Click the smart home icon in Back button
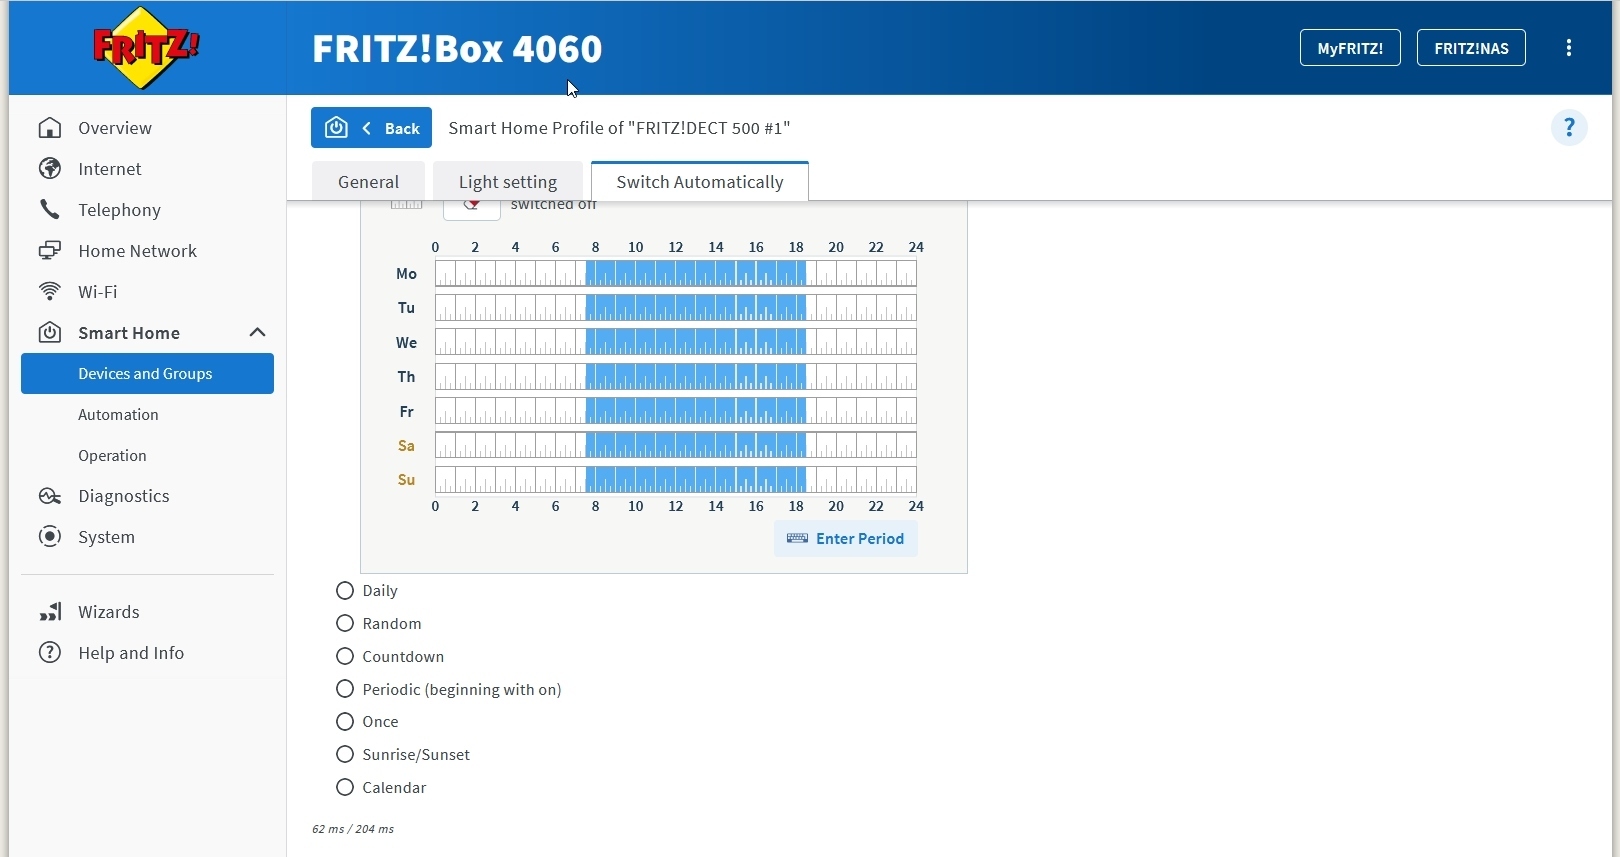1620x857 pixels. pyautogui.click(x=336, y=128)
